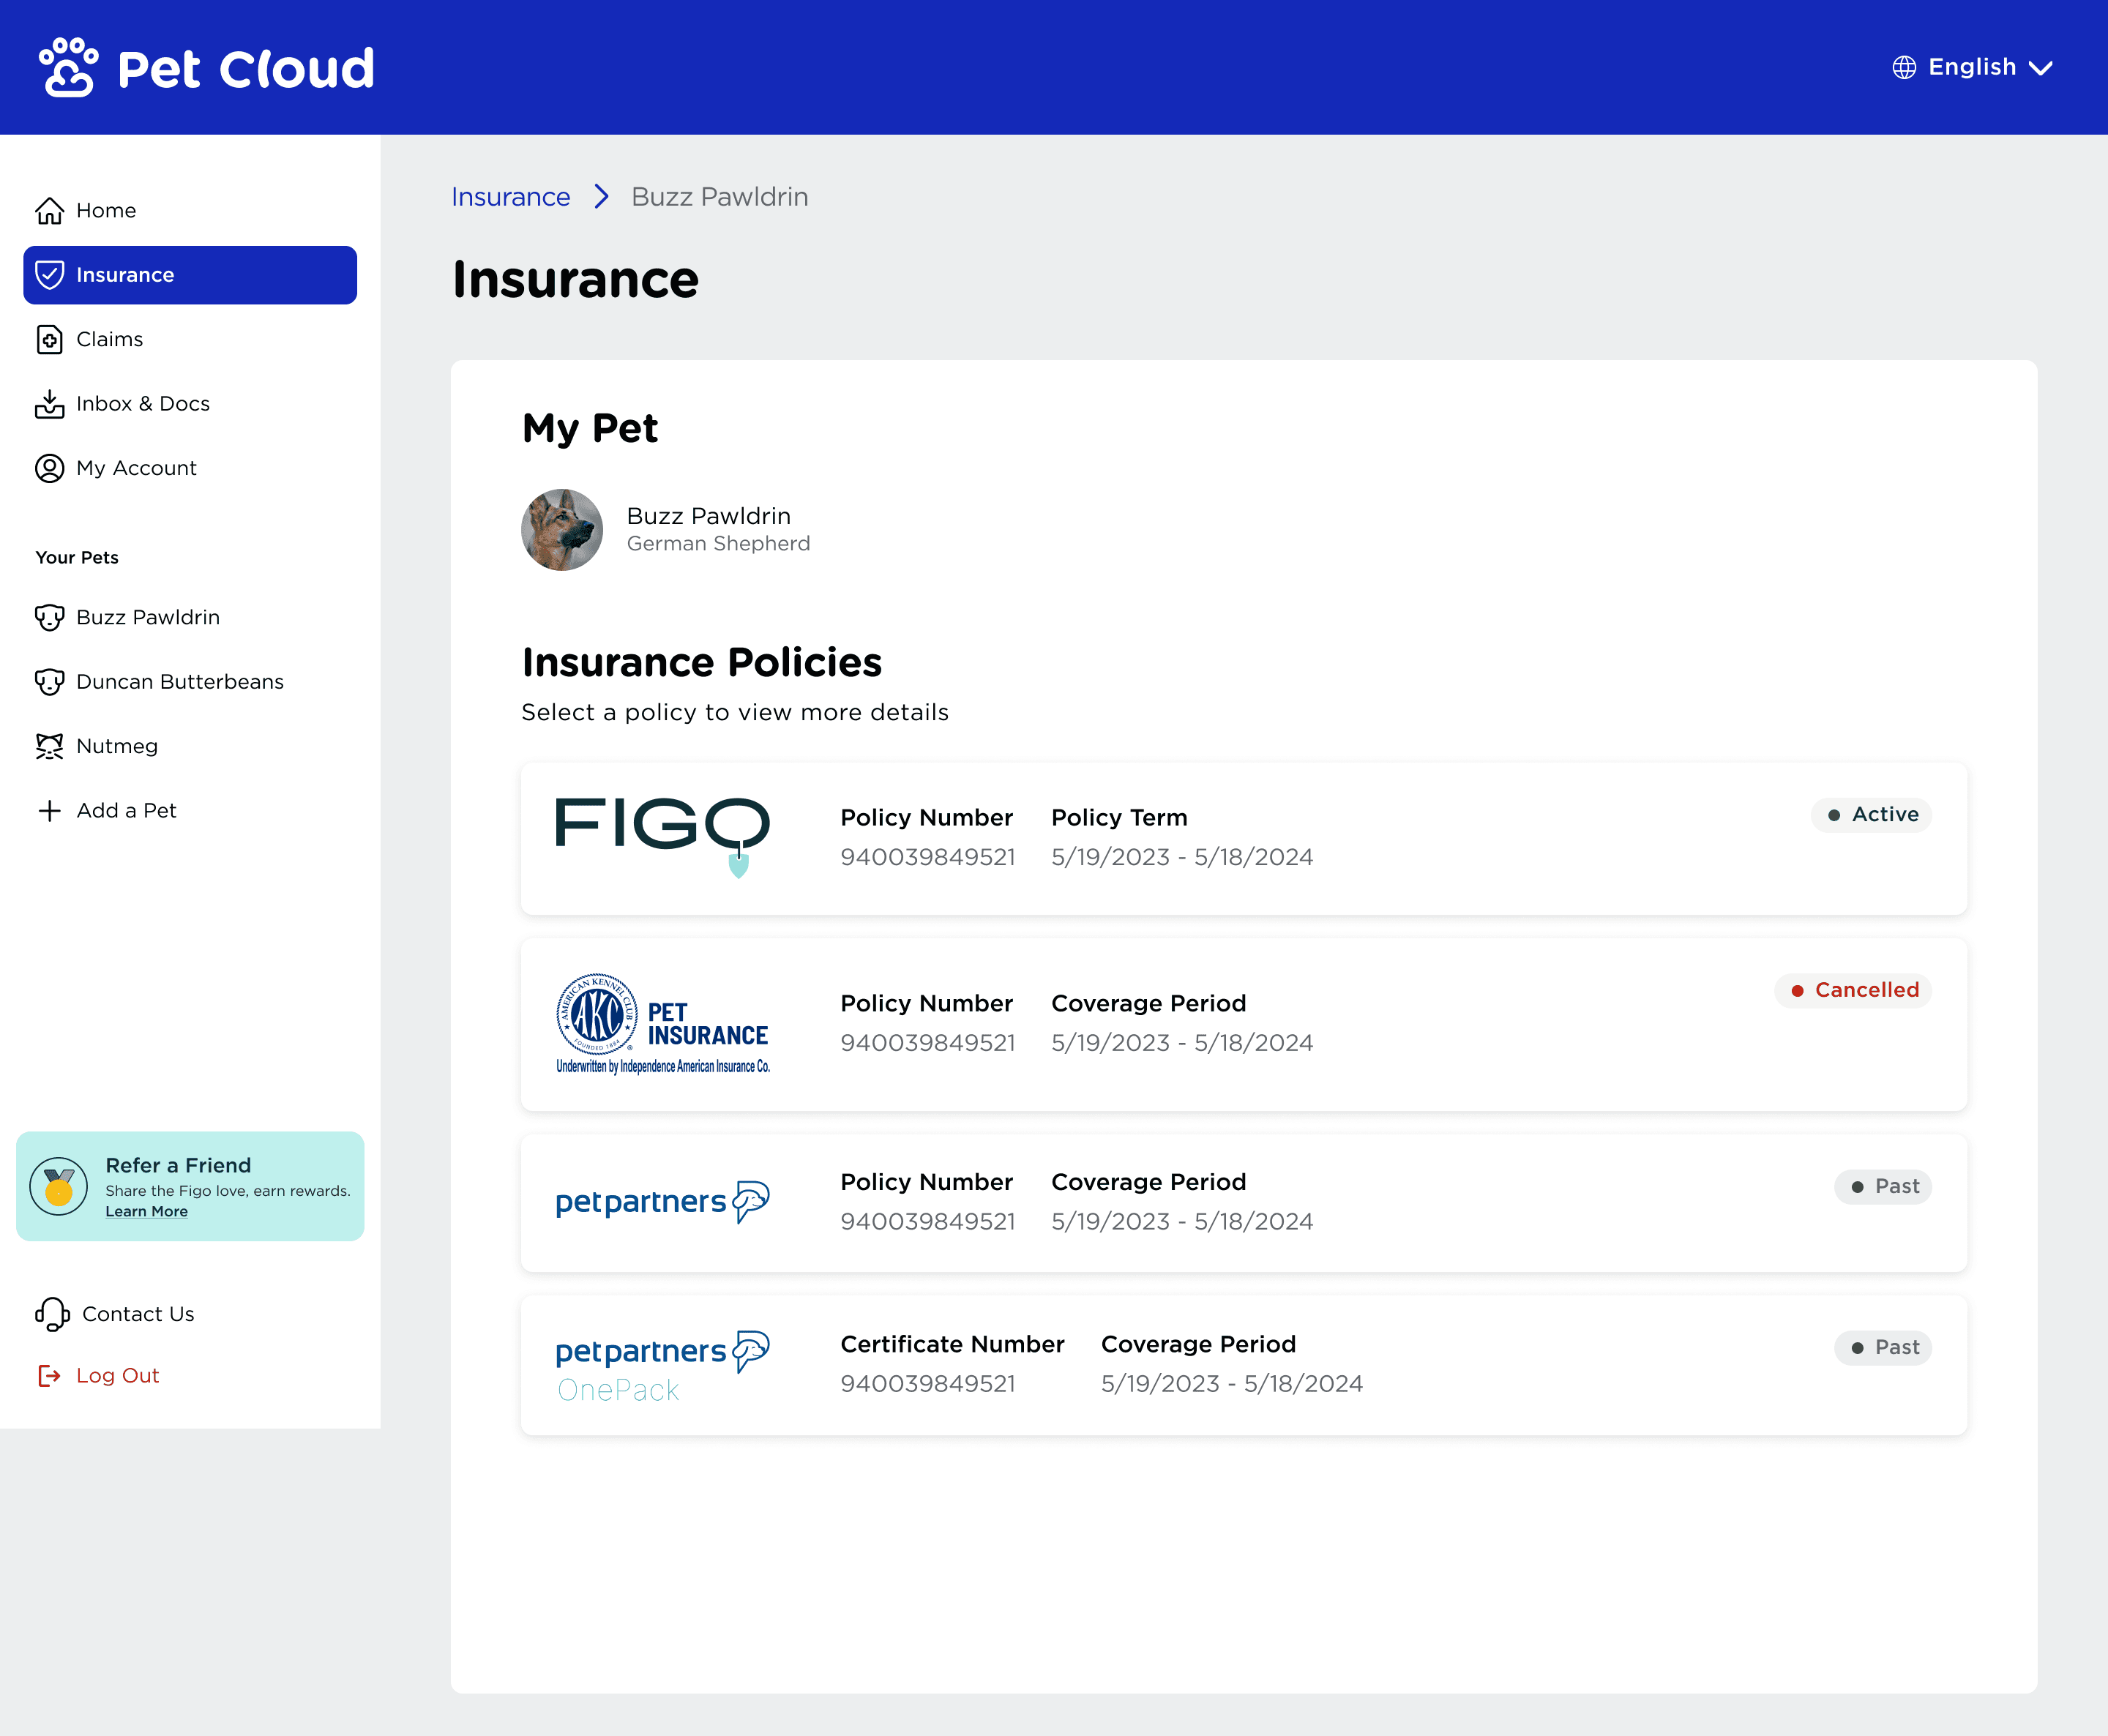Click the plus icon for Add a Pet
This screenshot has width=2108, height=1736.
click(49, 811)
